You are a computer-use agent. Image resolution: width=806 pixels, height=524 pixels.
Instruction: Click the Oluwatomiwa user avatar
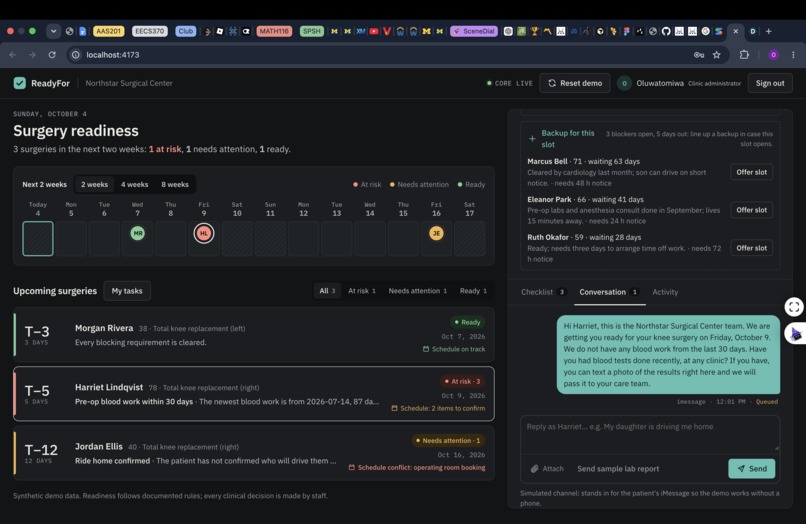(x=624, y=83)
